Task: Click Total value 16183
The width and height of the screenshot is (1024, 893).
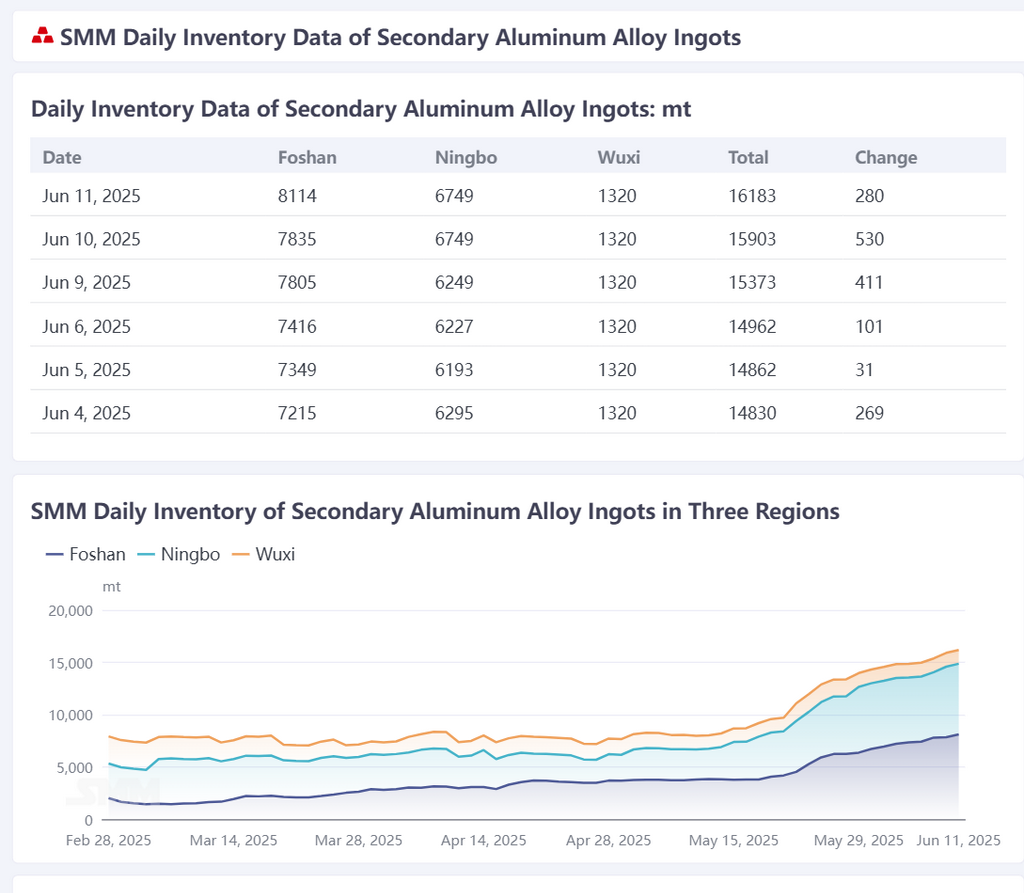Action: (x=752, y=196)
